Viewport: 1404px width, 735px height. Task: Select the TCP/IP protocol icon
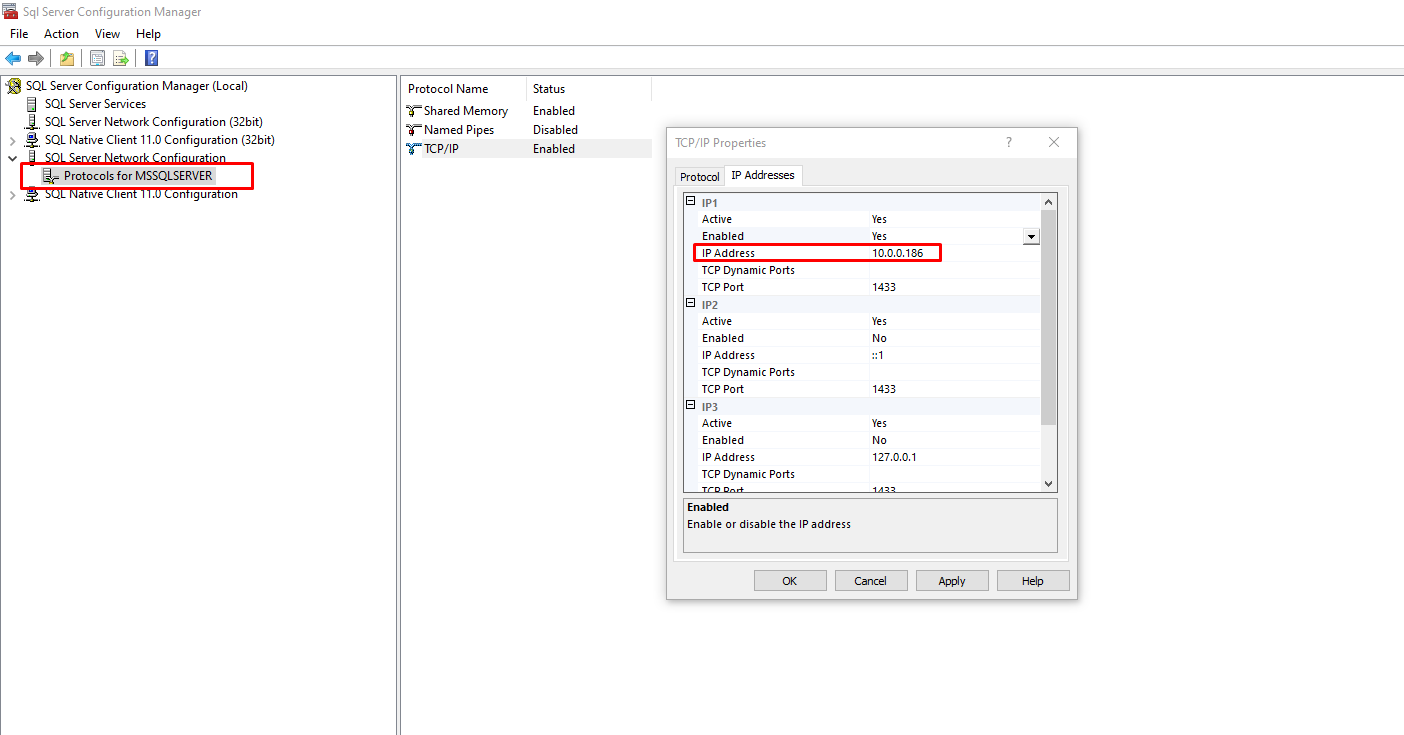(x=414, y=148)
